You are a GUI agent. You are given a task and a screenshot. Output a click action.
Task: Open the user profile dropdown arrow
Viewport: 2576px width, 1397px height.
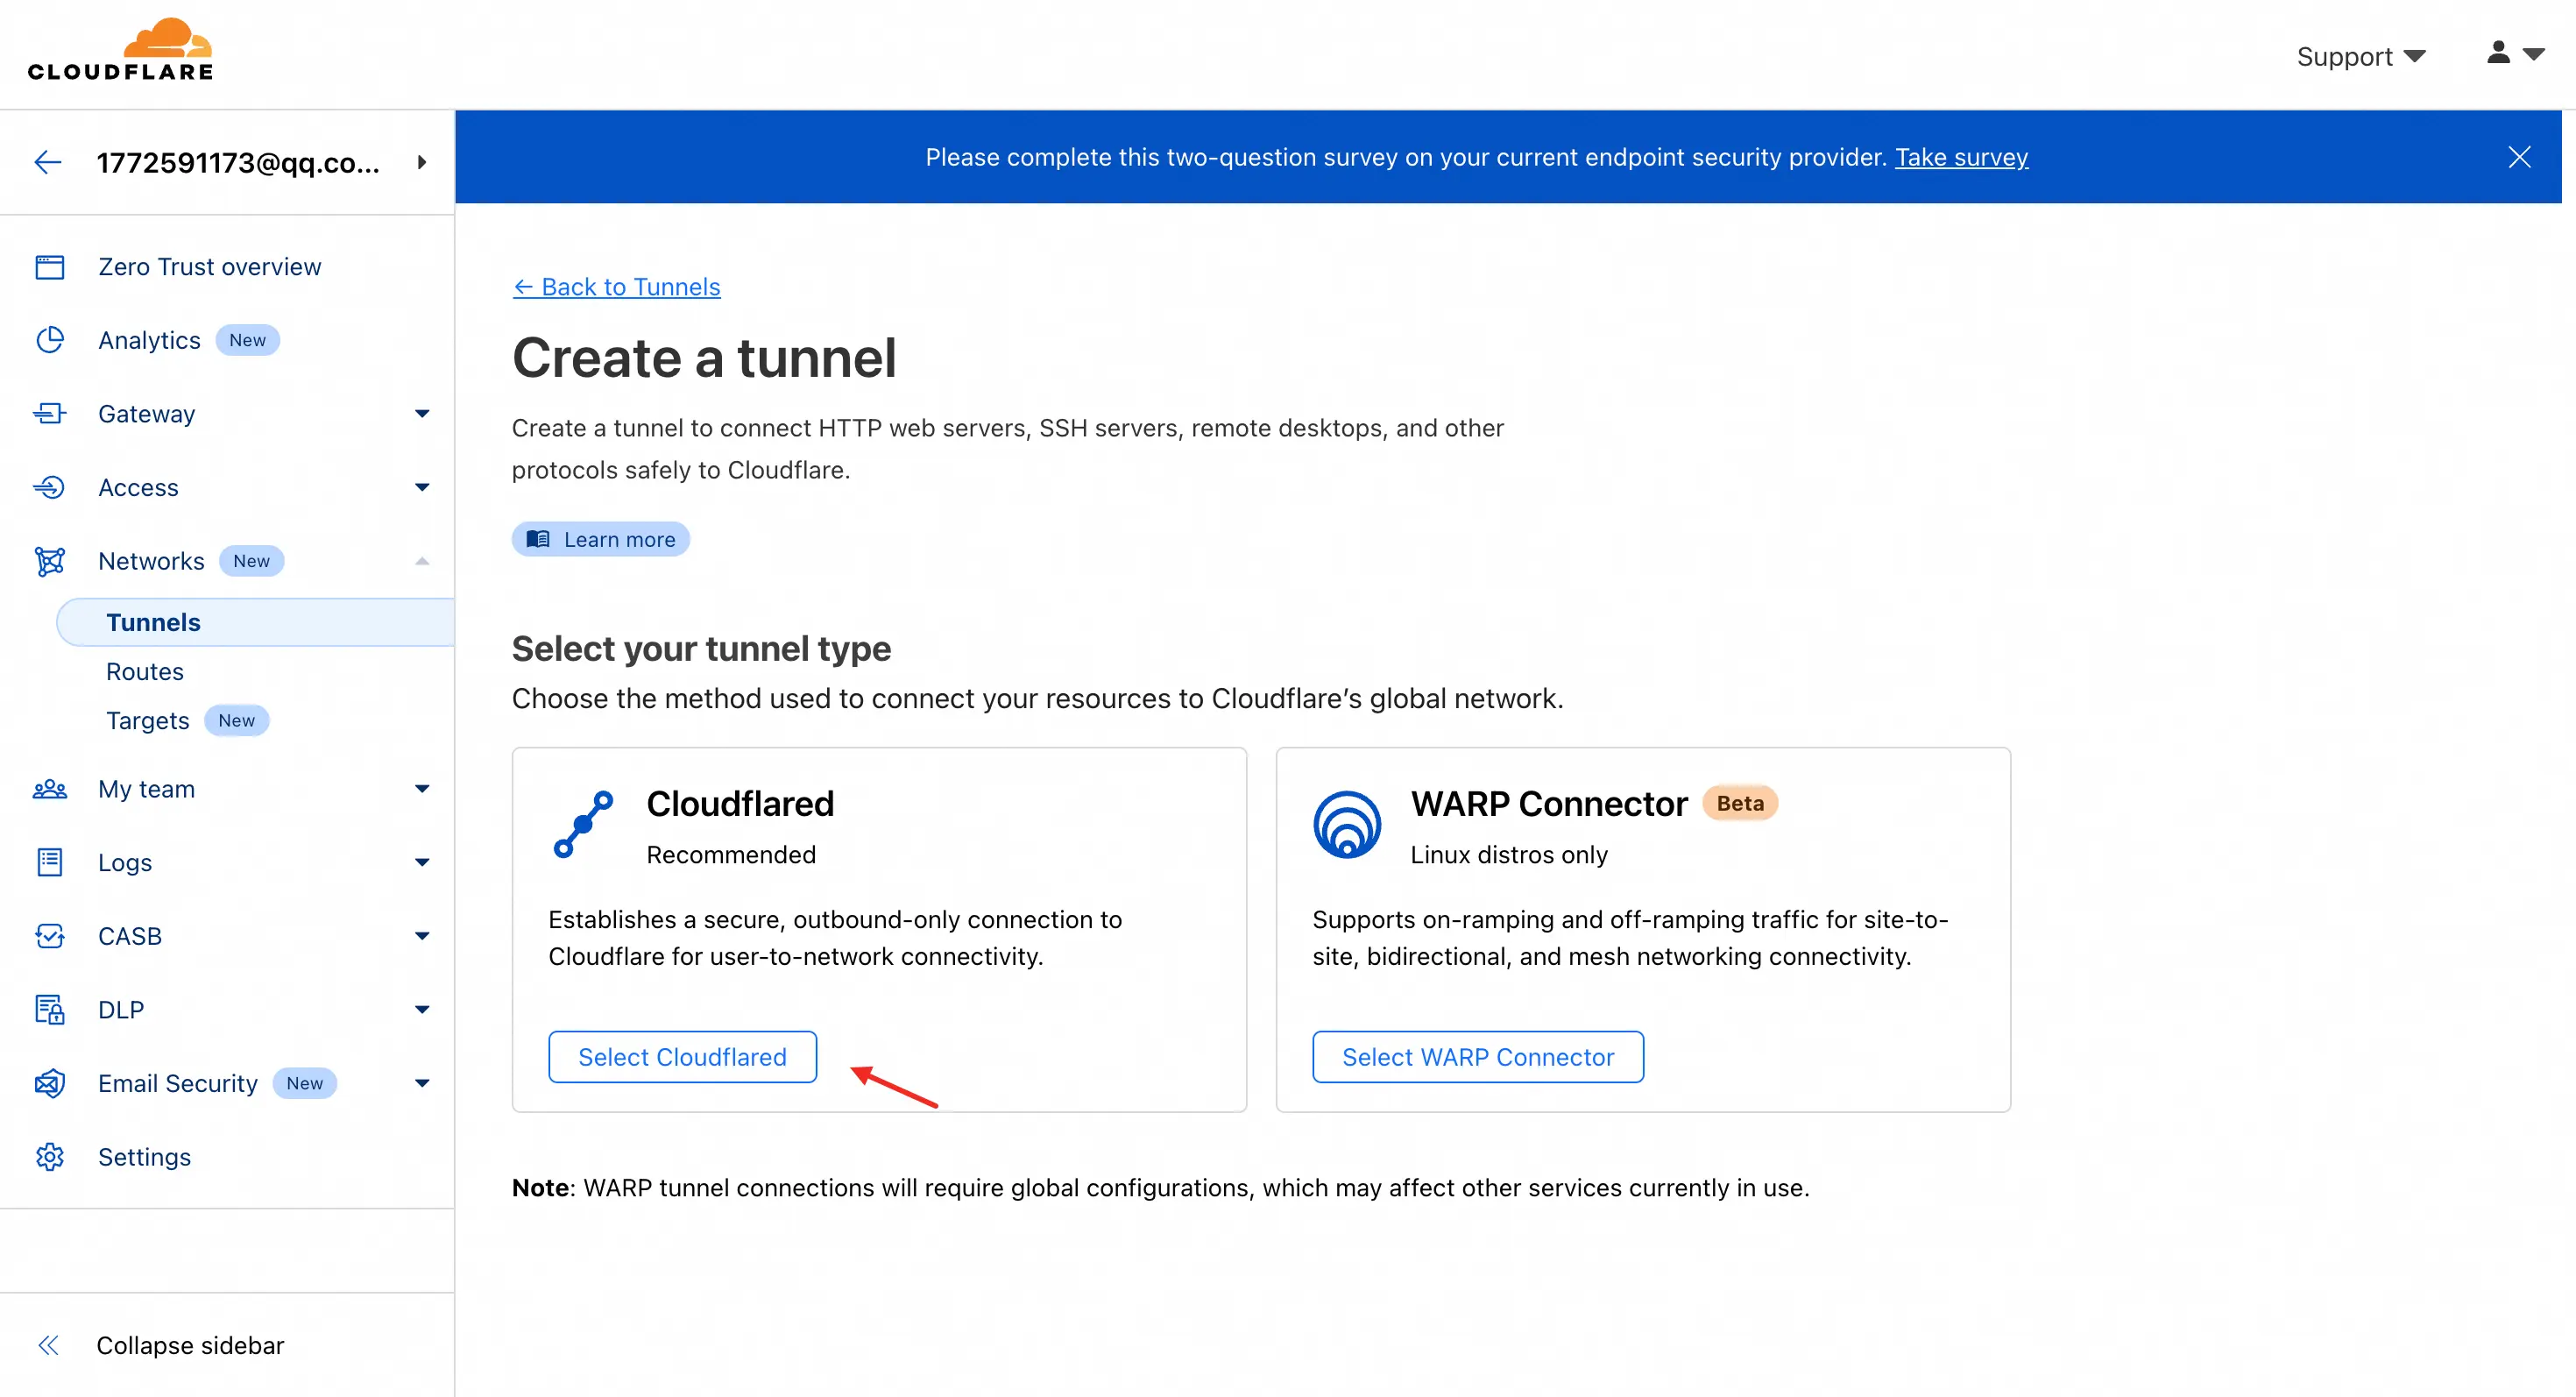pyautogui.click(x=2534, y=54)
